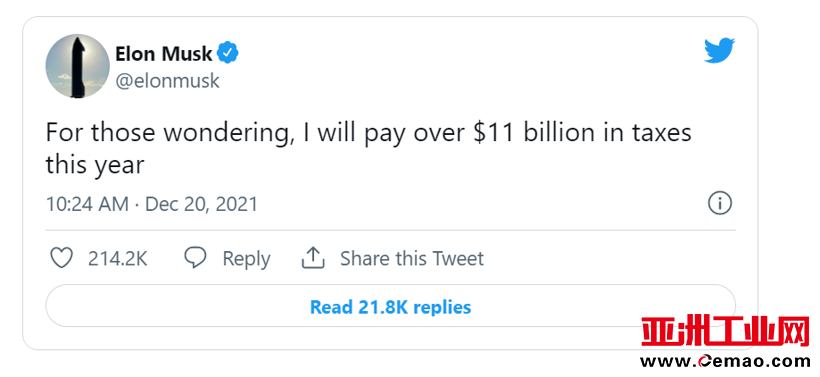Click the www.cemao.com web address
The image size is (820, 377).
tap(725, 361)
